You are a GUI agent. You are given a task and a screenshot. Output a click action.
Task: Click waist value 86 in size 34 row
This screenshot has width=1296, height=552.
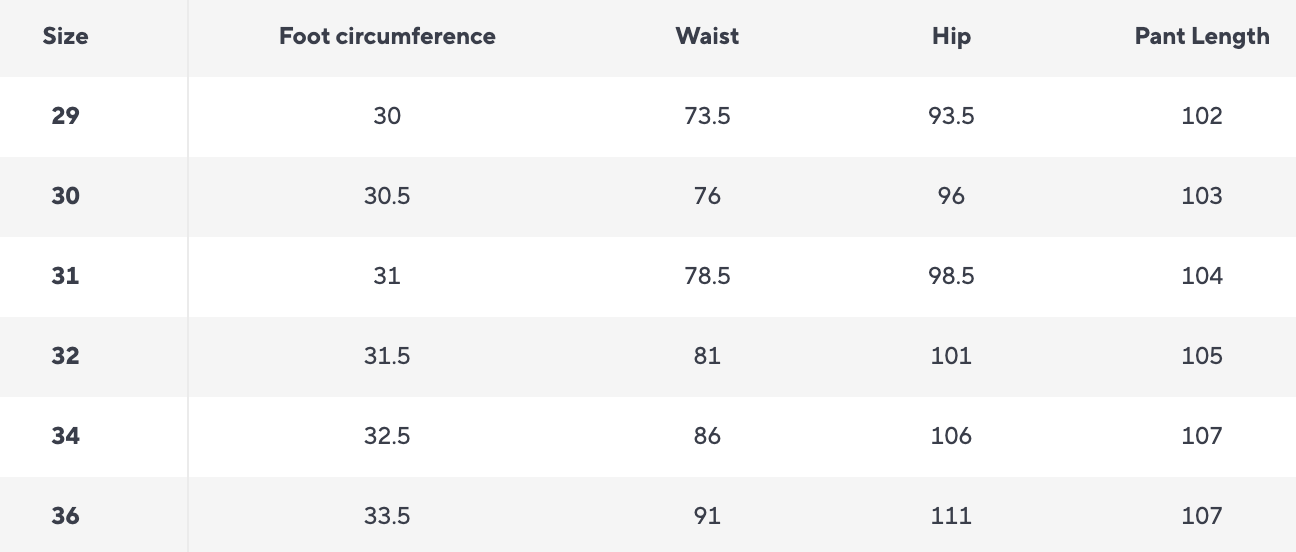coord(707,436)
